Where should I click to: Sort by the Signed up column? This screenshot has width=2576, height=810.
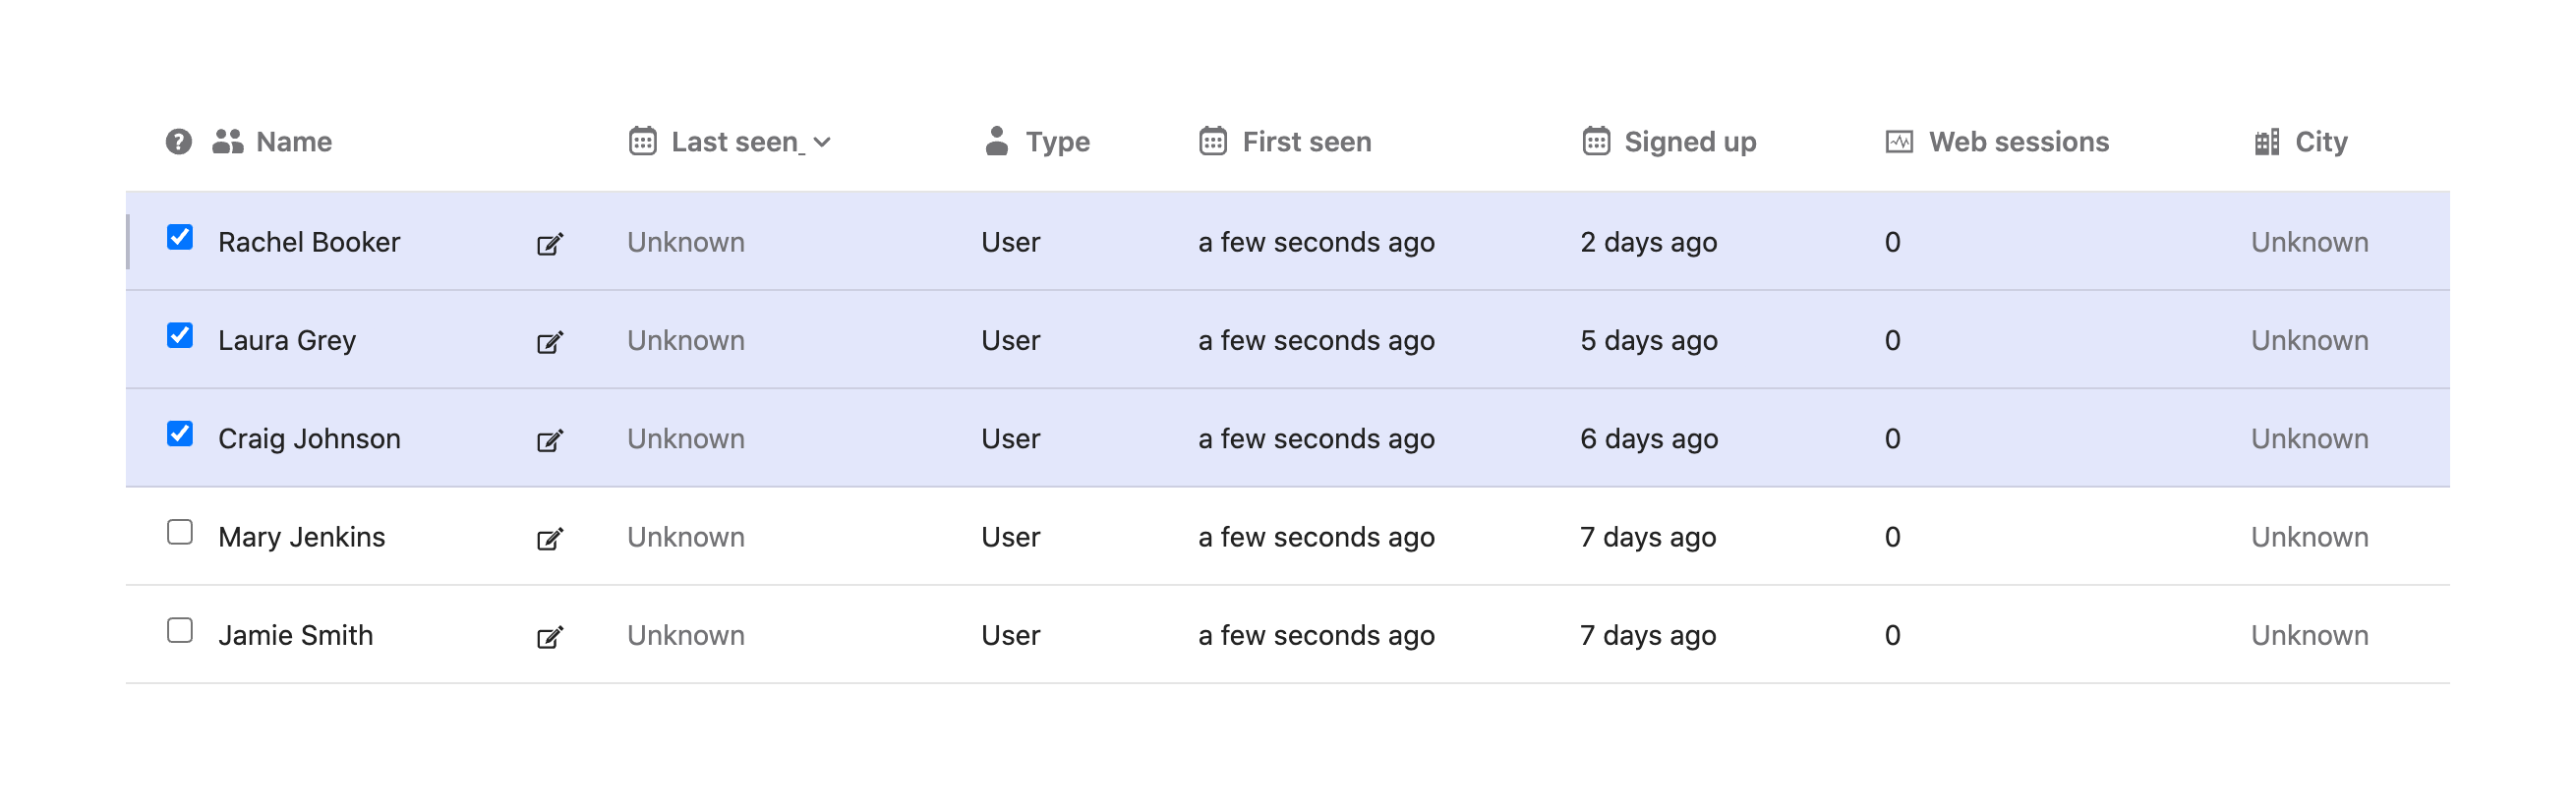coord(1689,142)
